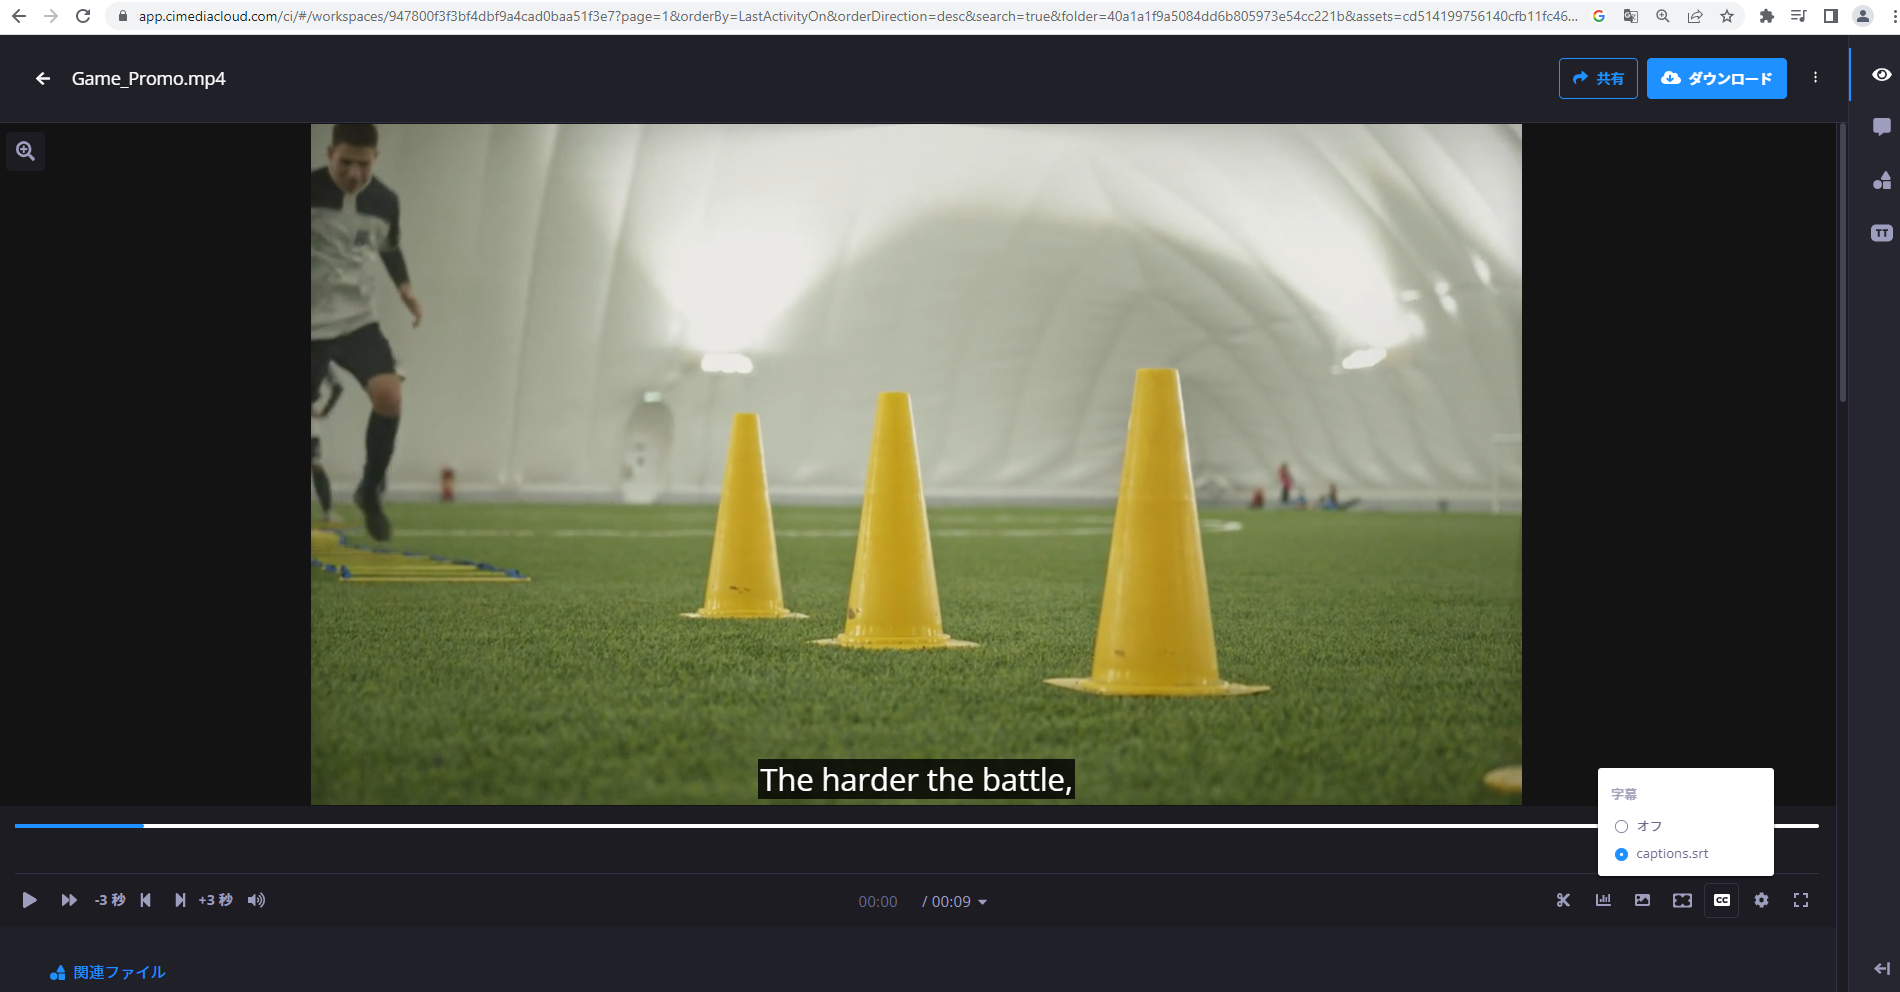1900x992 pixels.
Task: Step to the next frame
Action: pos(180,900)
